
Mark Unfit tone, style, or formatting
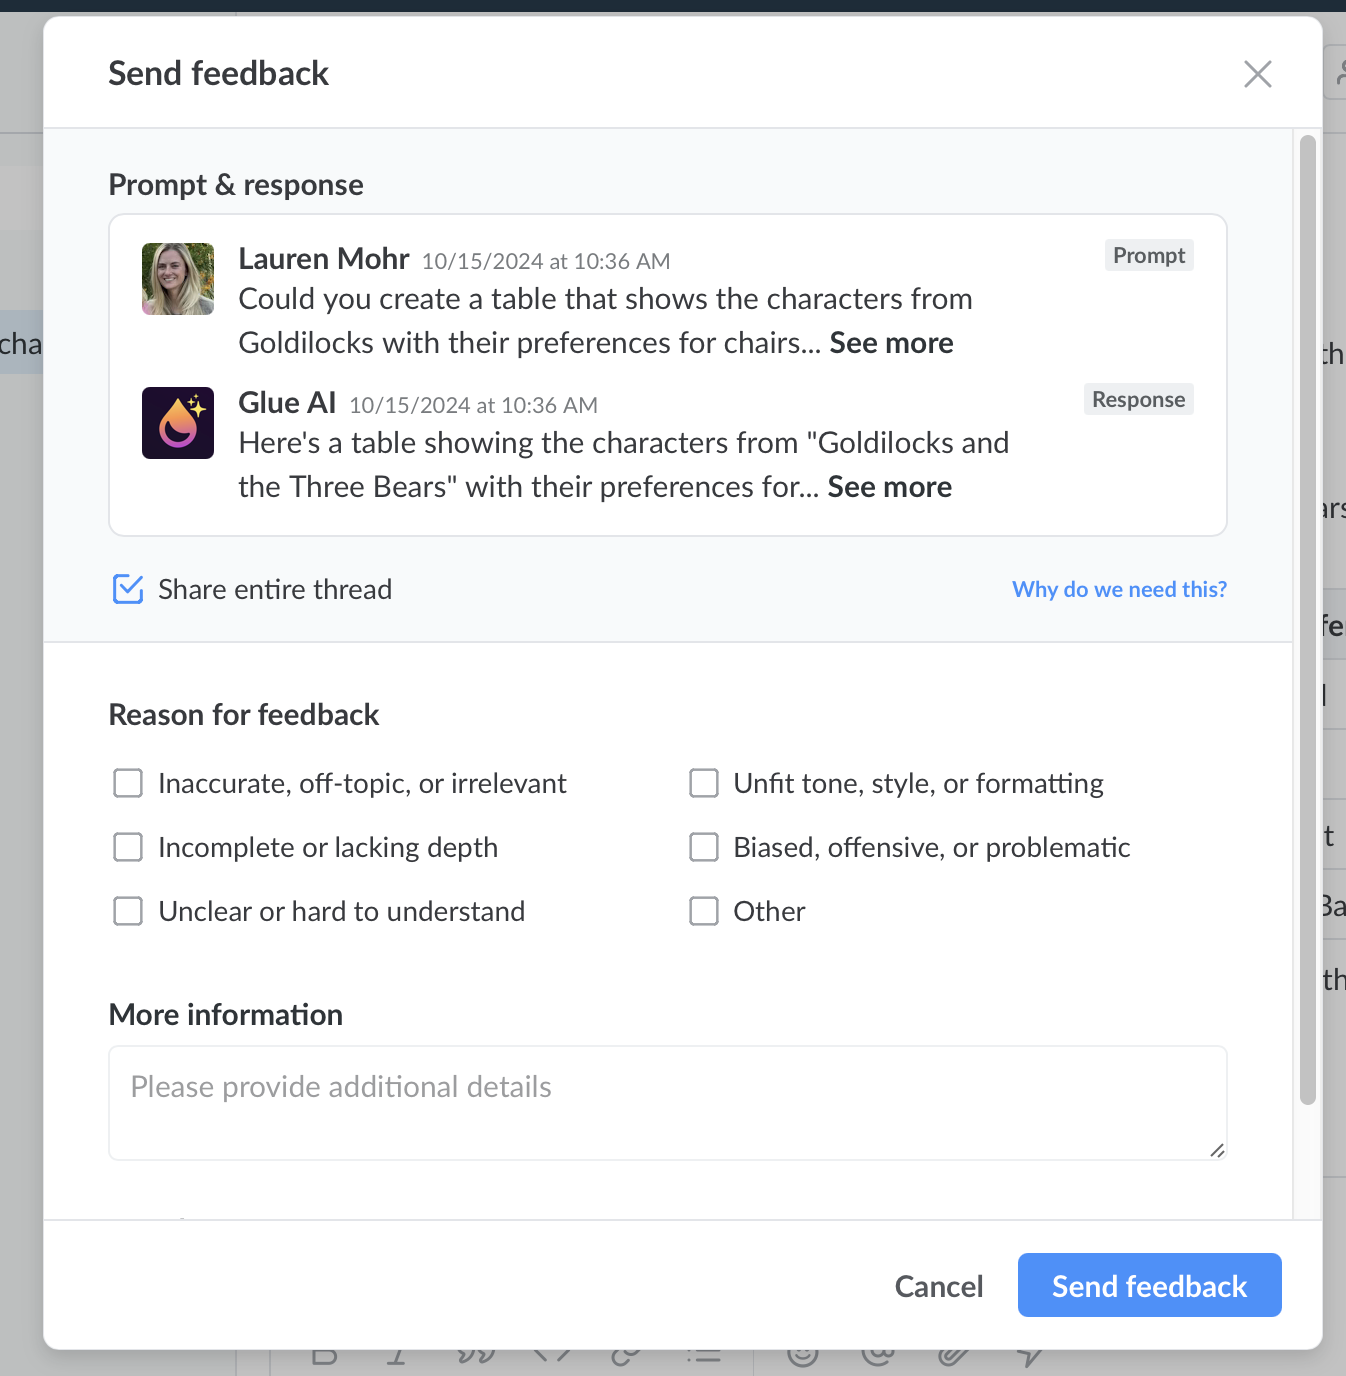point(704,784)
